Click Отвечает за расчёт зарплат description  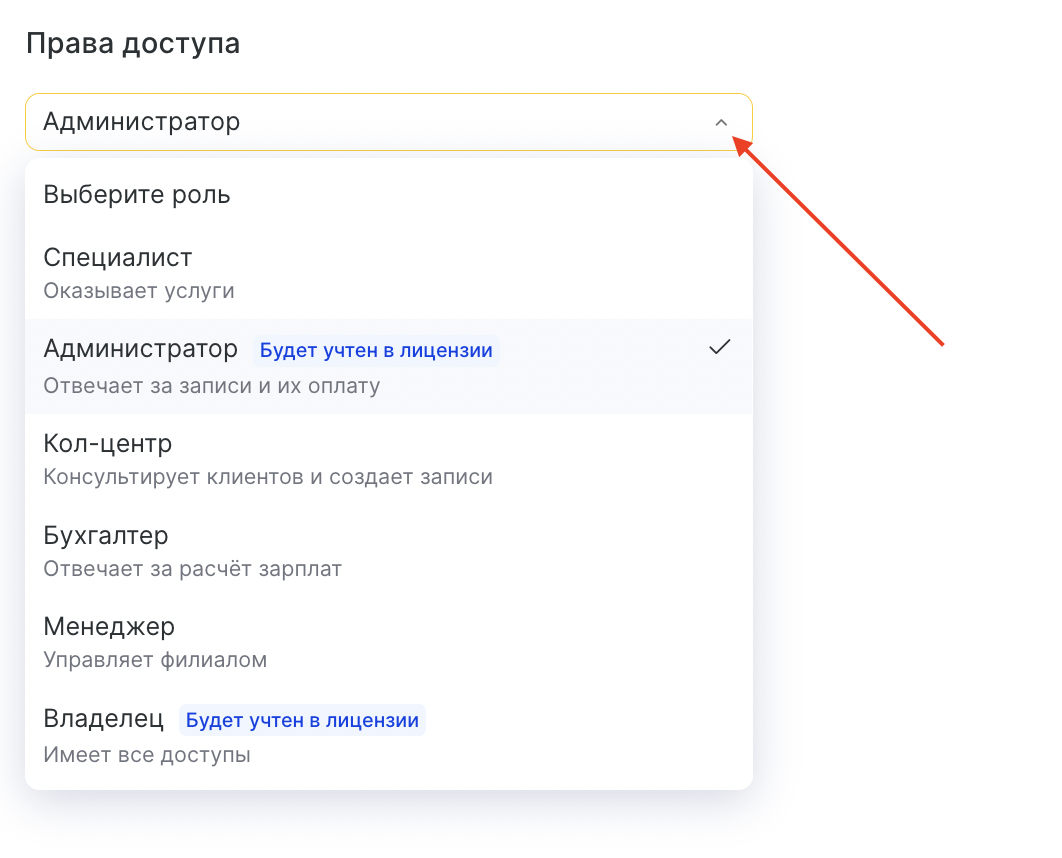click(x=193, y=569)
